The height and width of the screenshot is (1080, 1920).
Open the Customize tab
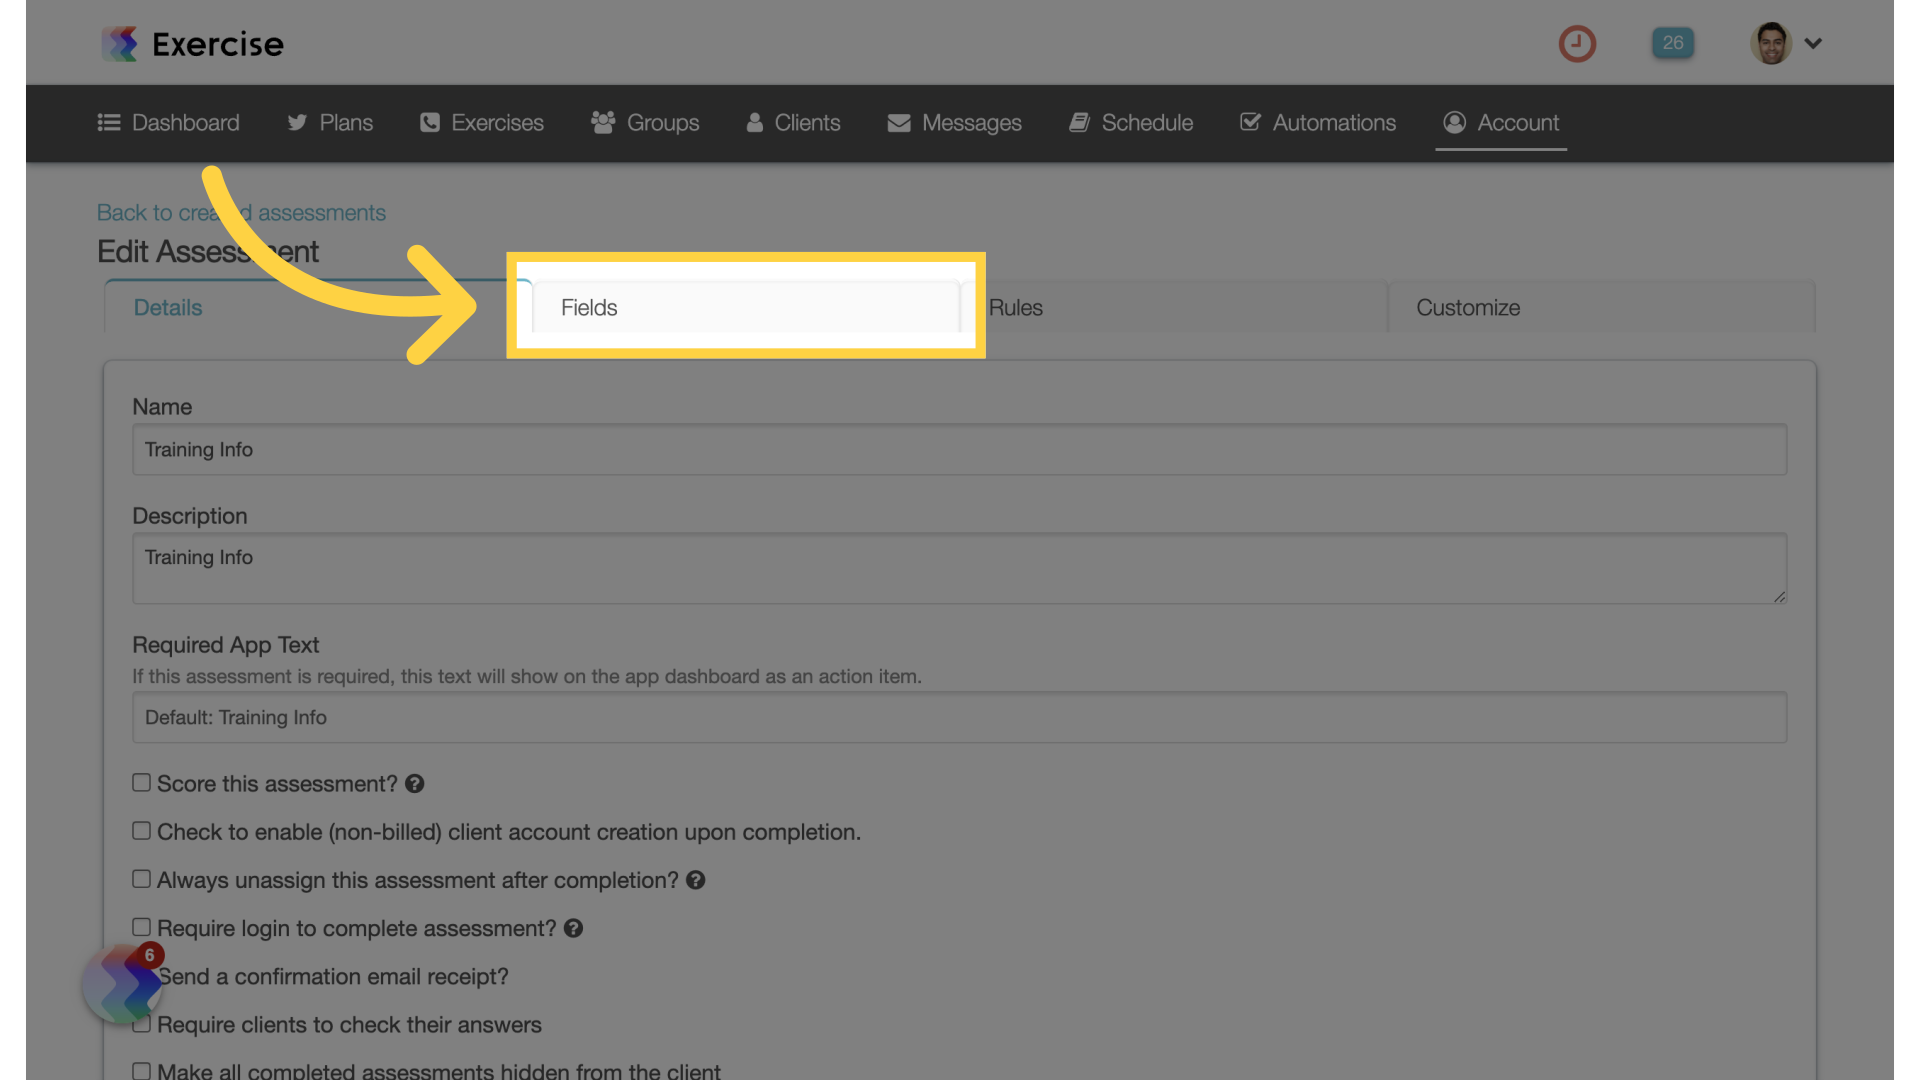pyautogui.click(x=1468, y=305)
